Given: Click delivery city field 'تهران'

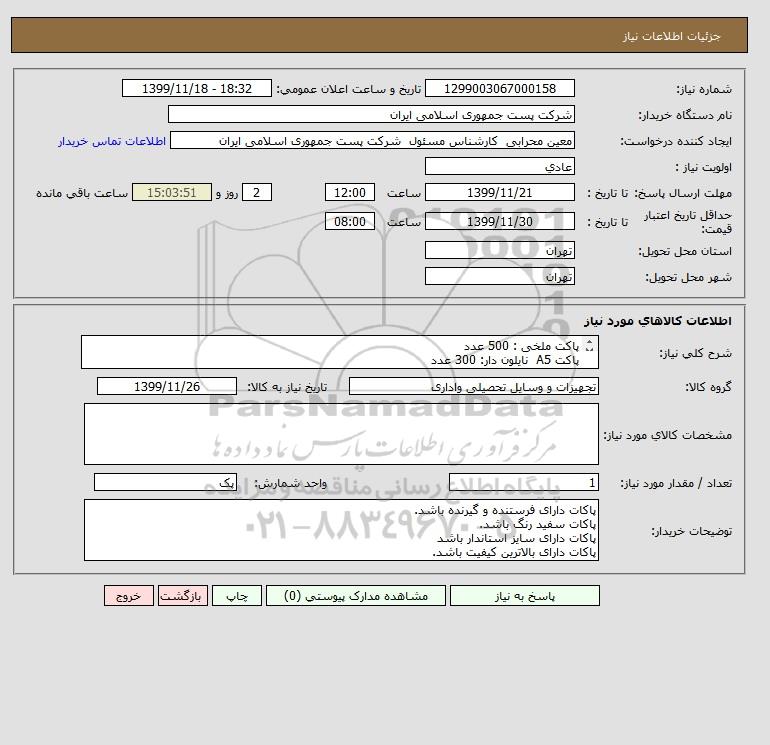Looking at the screenshot, I should 499,276.
